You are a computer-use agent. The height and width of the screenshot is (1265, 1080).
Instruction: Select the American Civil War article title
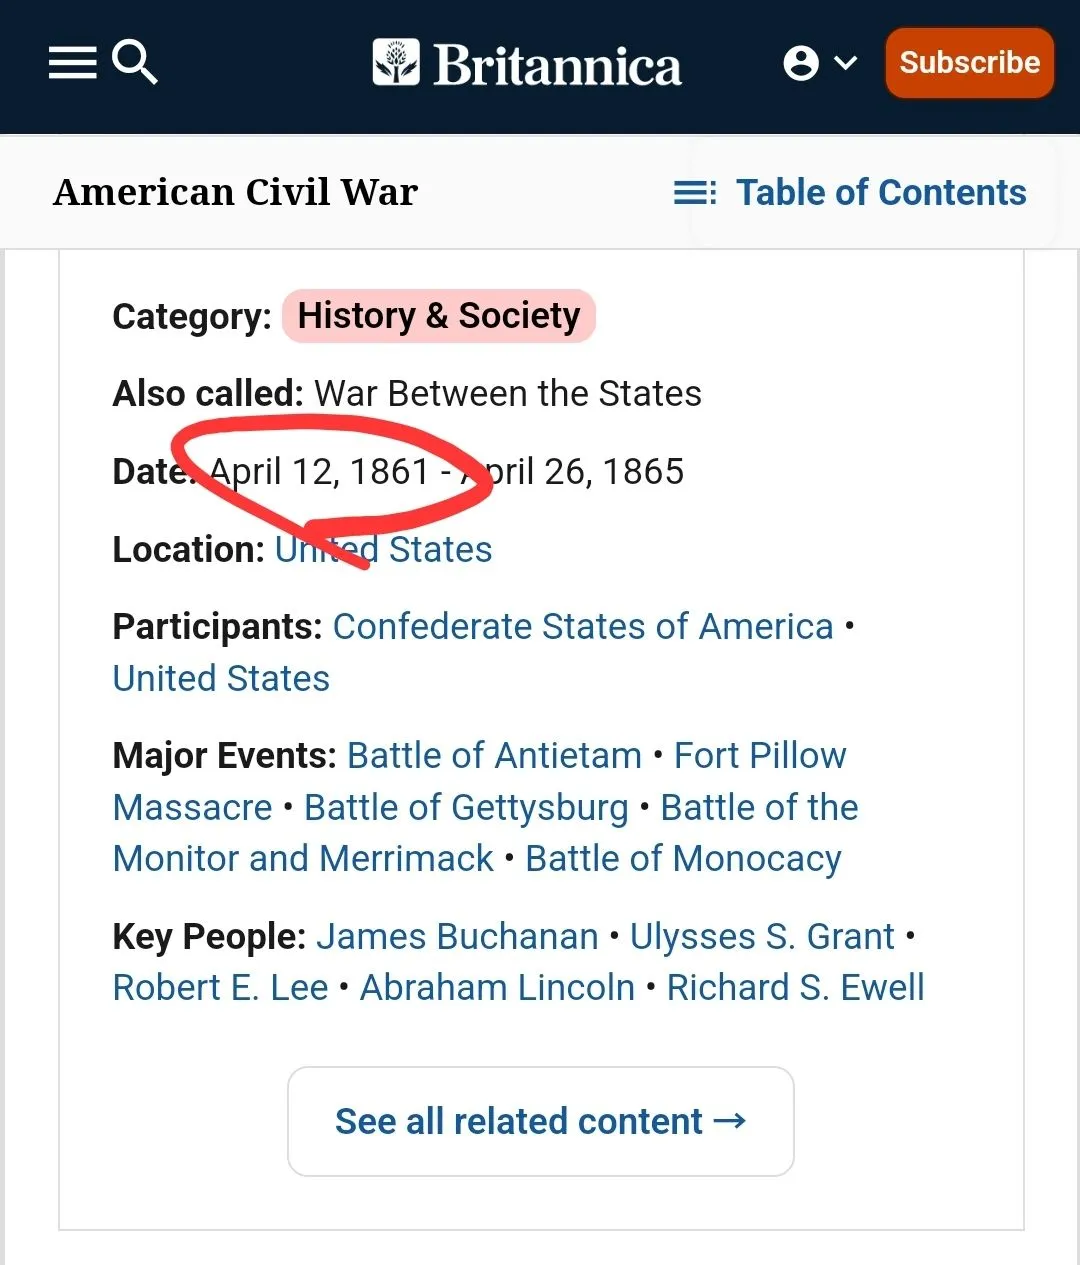tap(235, 191)
